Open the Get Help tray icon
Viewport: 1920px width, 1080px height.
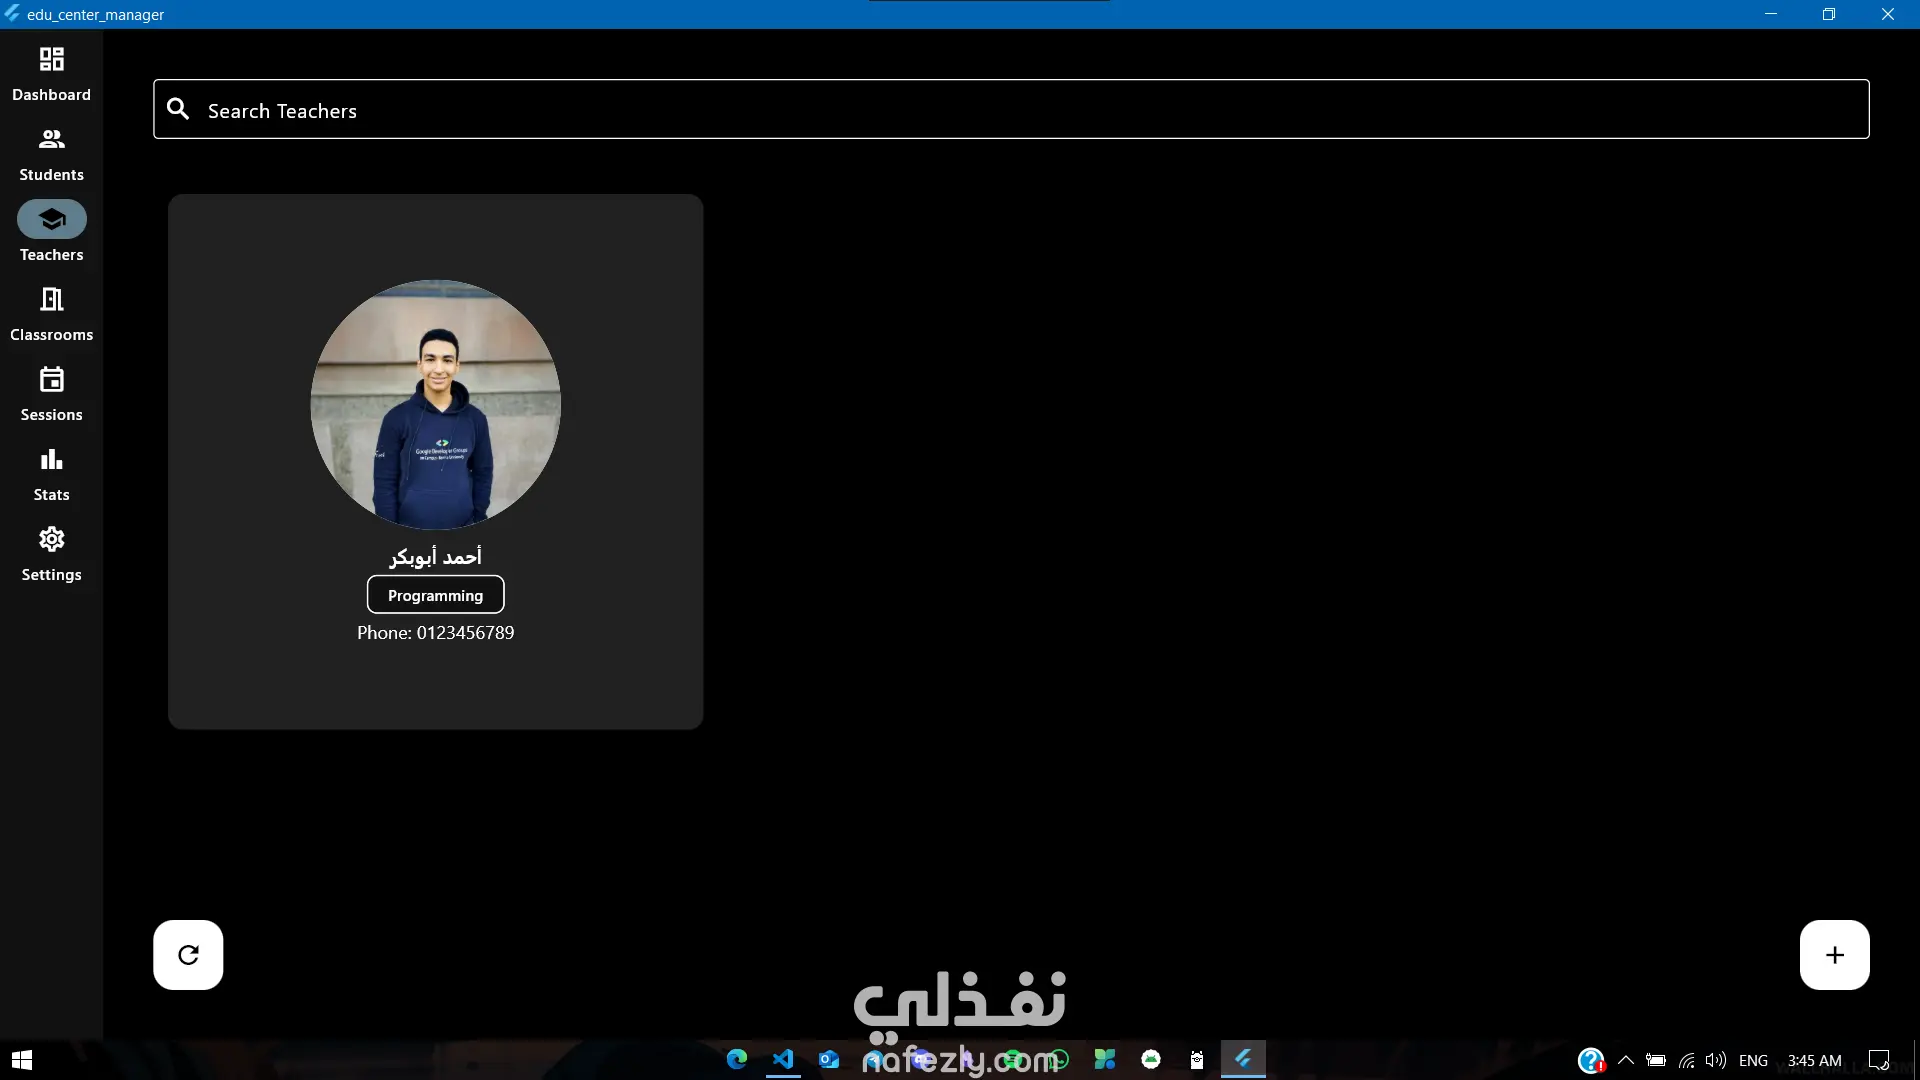pos(1591,1060)
